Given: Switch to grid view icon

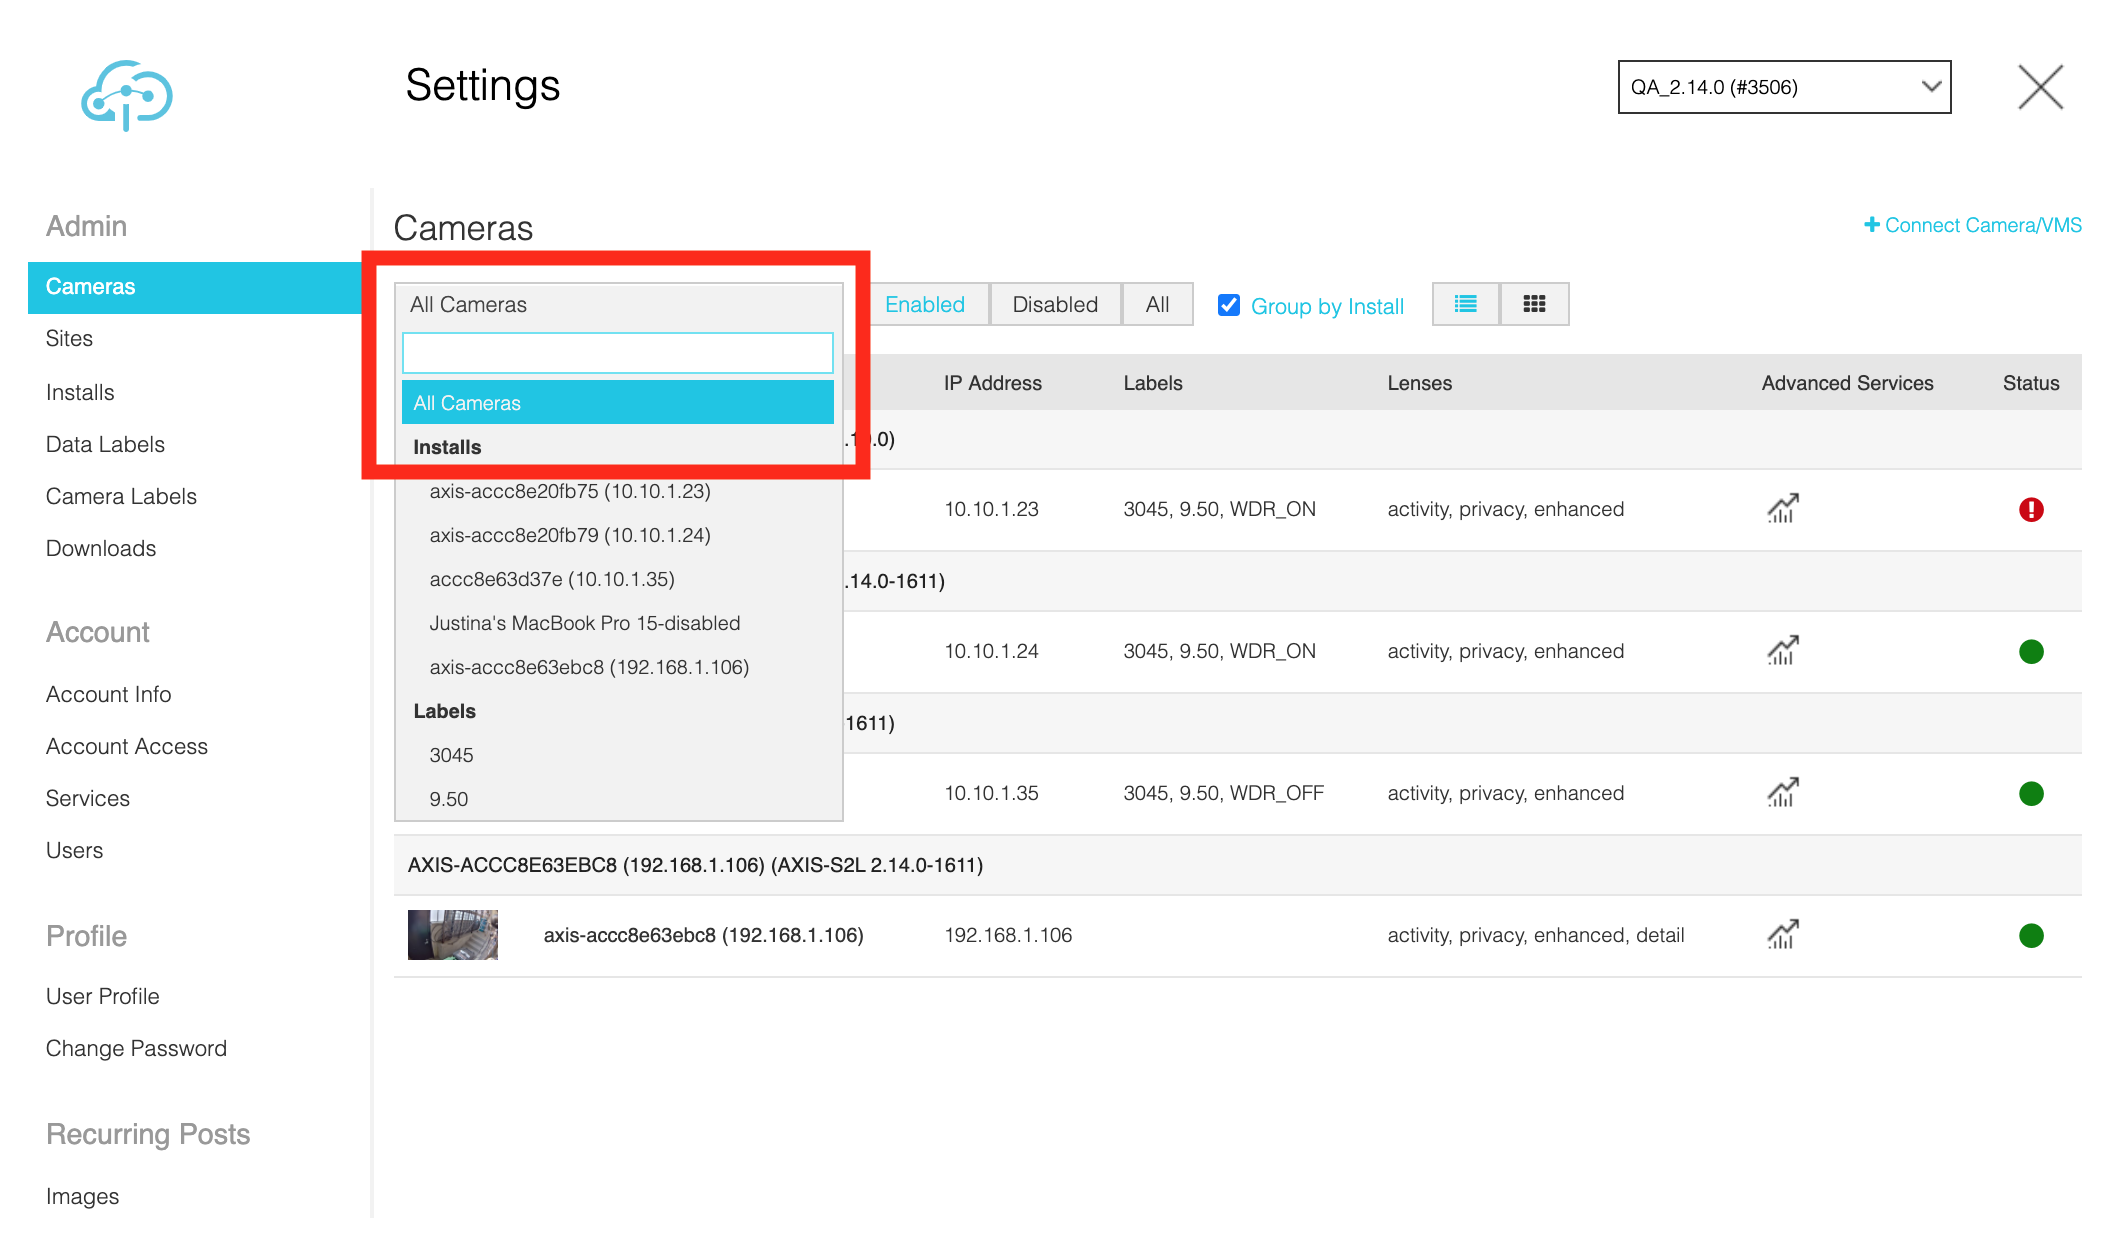Looking at the screenshot, I should (1534, 304).
